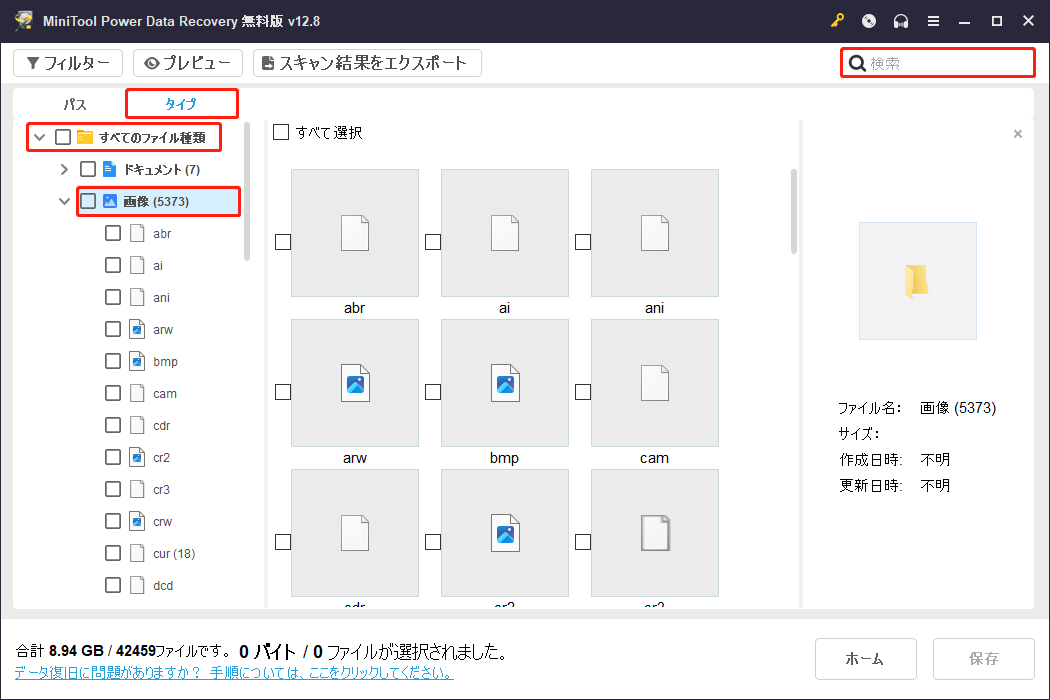Screen dimensions: 1050x700
Task: Click the license key icon in the title bar
Action: point(838,20)
